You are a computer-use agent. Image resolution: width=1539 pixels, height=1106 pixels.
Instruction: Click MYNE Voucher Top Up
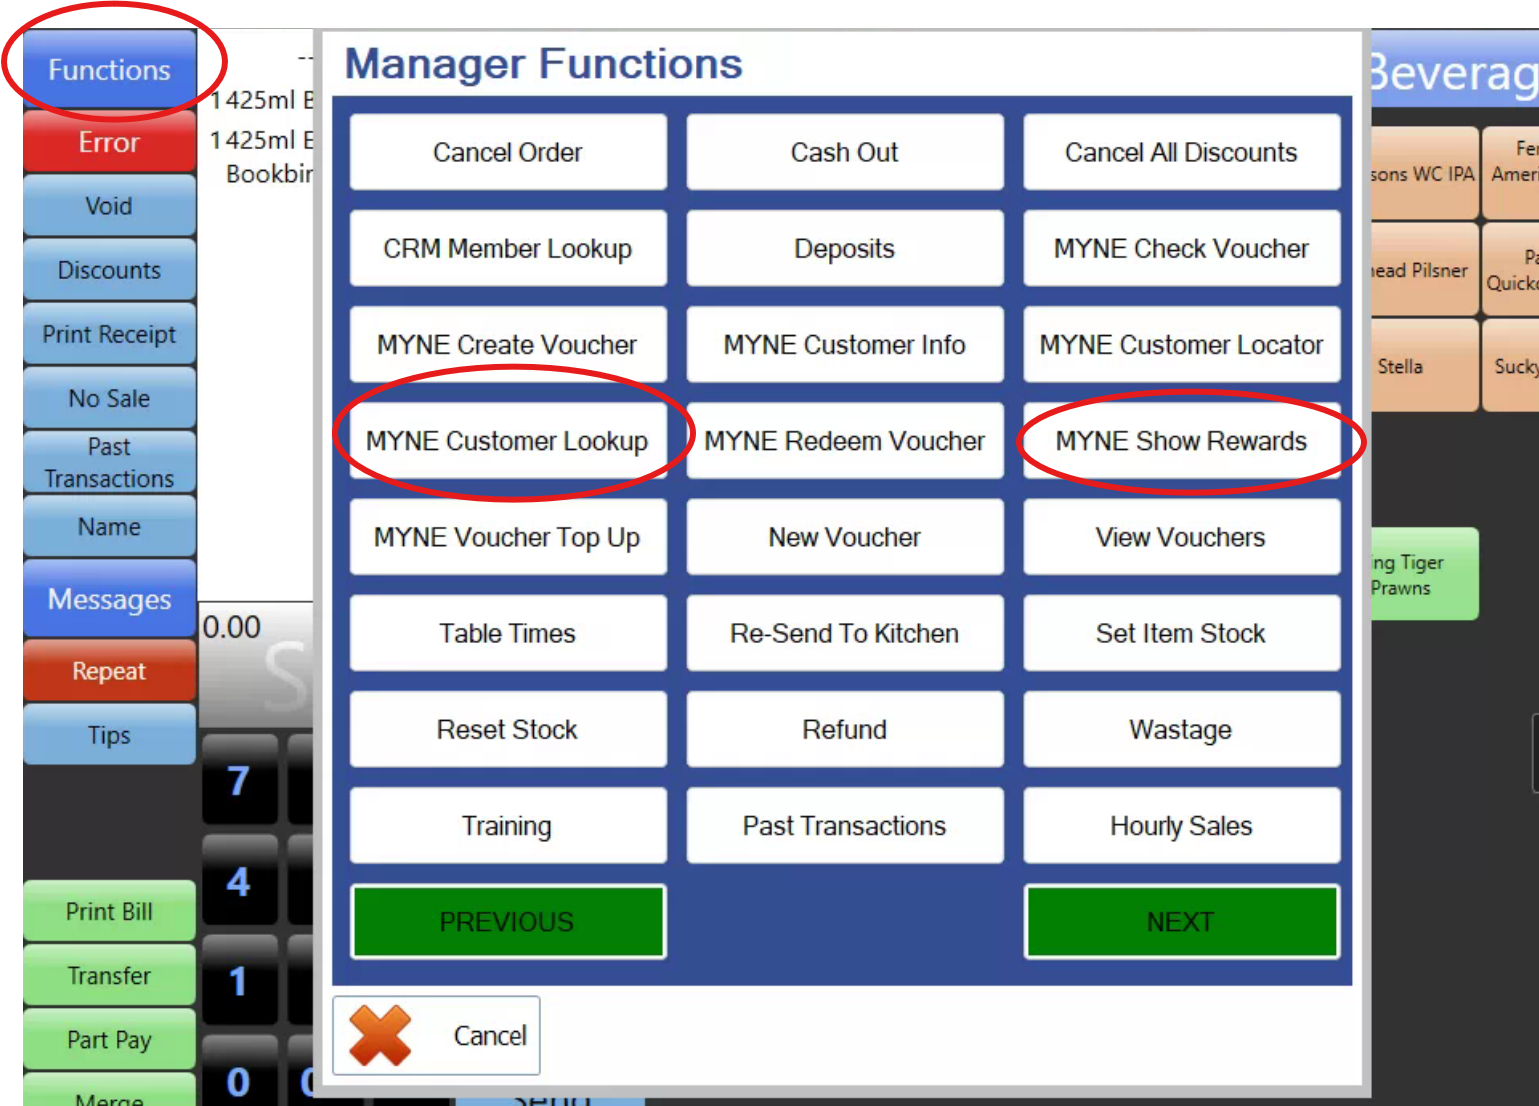pyautogui.click(x=508, y=537)
